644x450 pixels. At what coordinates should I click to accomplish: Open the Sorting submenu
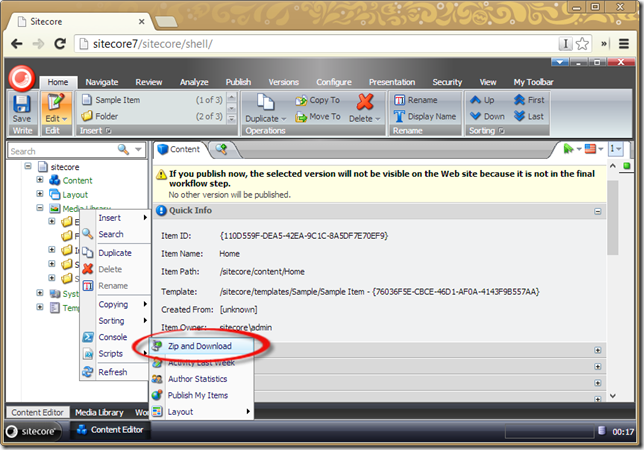click(115, 321)
